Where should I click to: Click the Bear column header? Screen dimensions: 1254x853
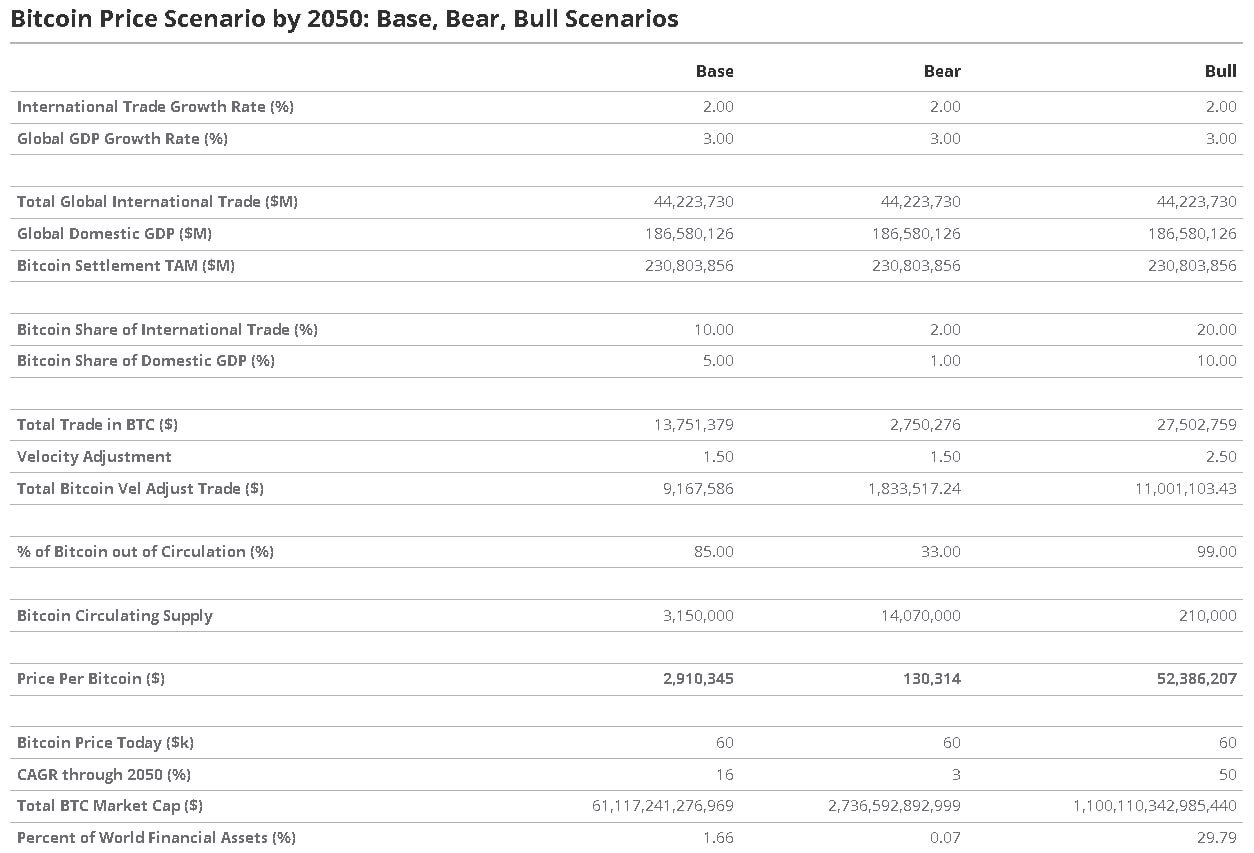tap(942, 71)
